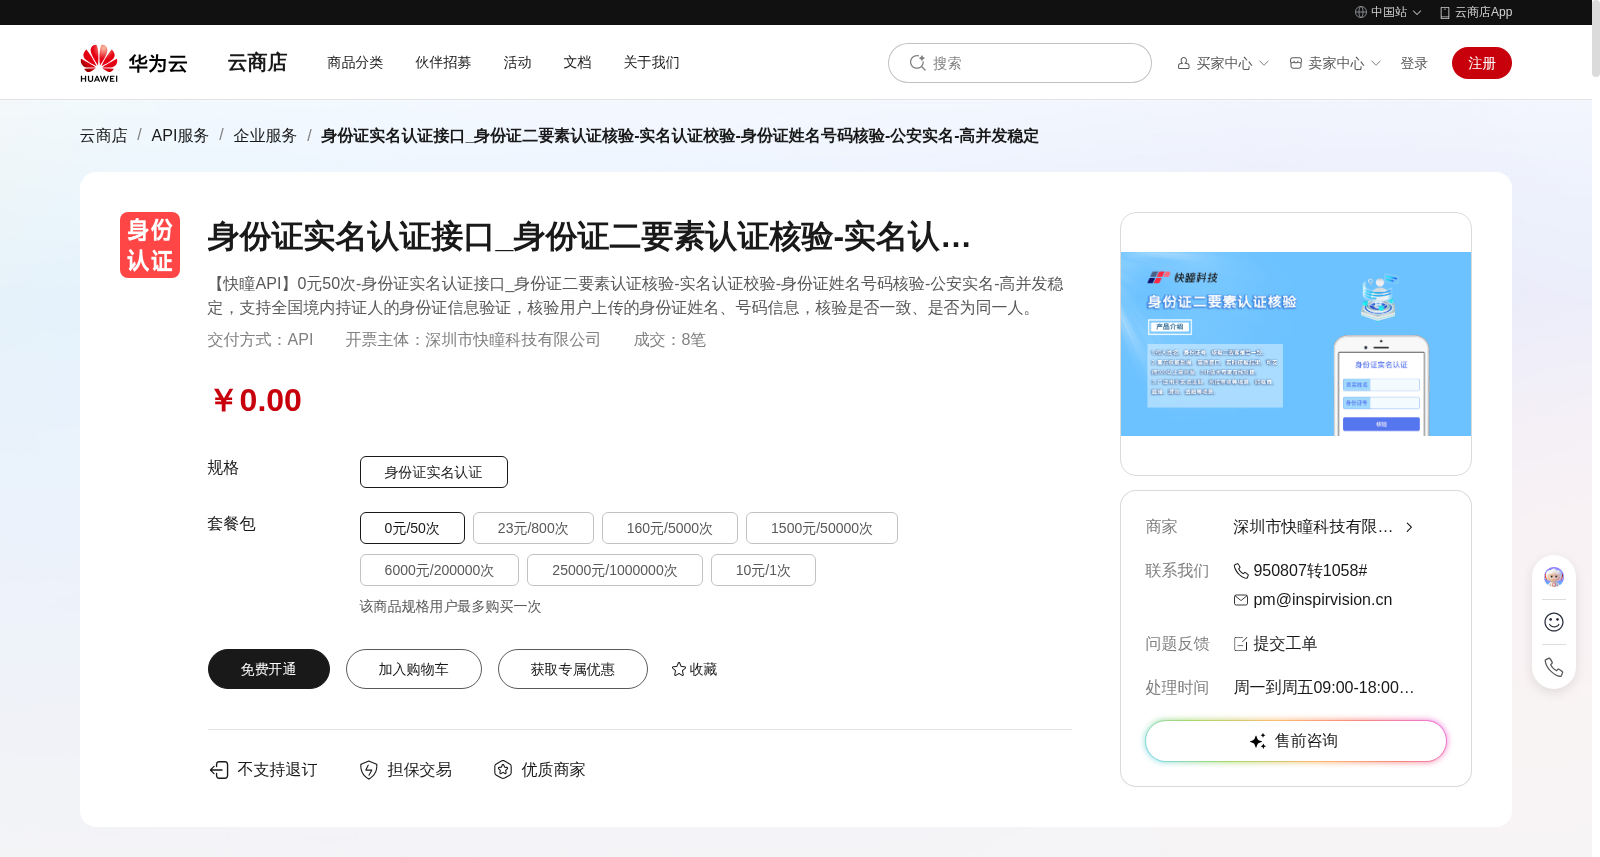The image size is (1600, 857).
Task: Go to 企业服务 in the breadcrumb
Action: coord(265,136)
